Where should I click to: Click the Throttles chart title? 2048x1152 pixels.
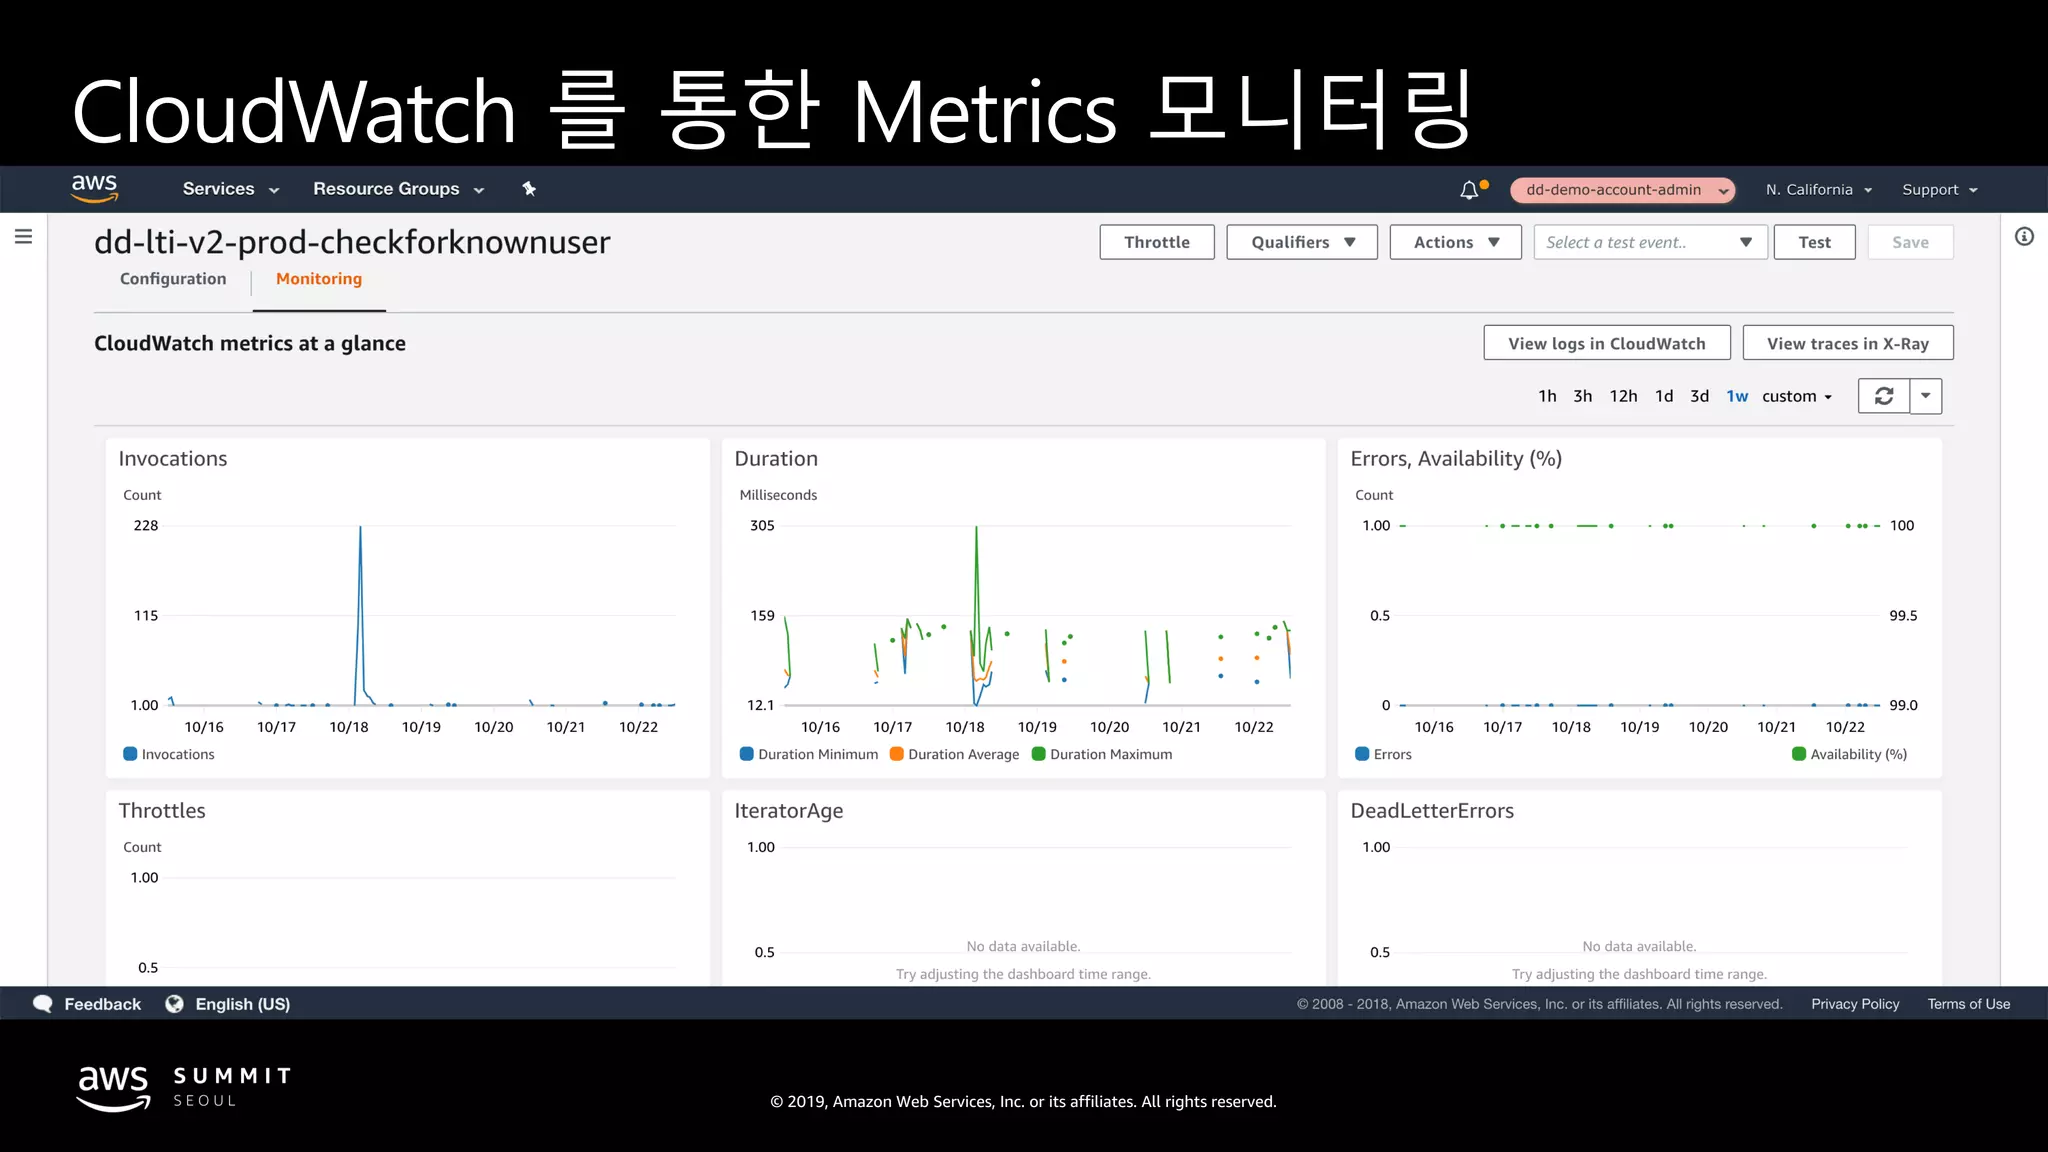coord(162,811)
